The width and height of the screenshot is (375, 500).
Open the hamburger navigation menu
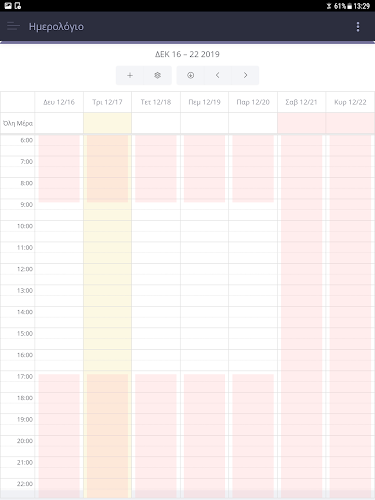click(13, 26)
